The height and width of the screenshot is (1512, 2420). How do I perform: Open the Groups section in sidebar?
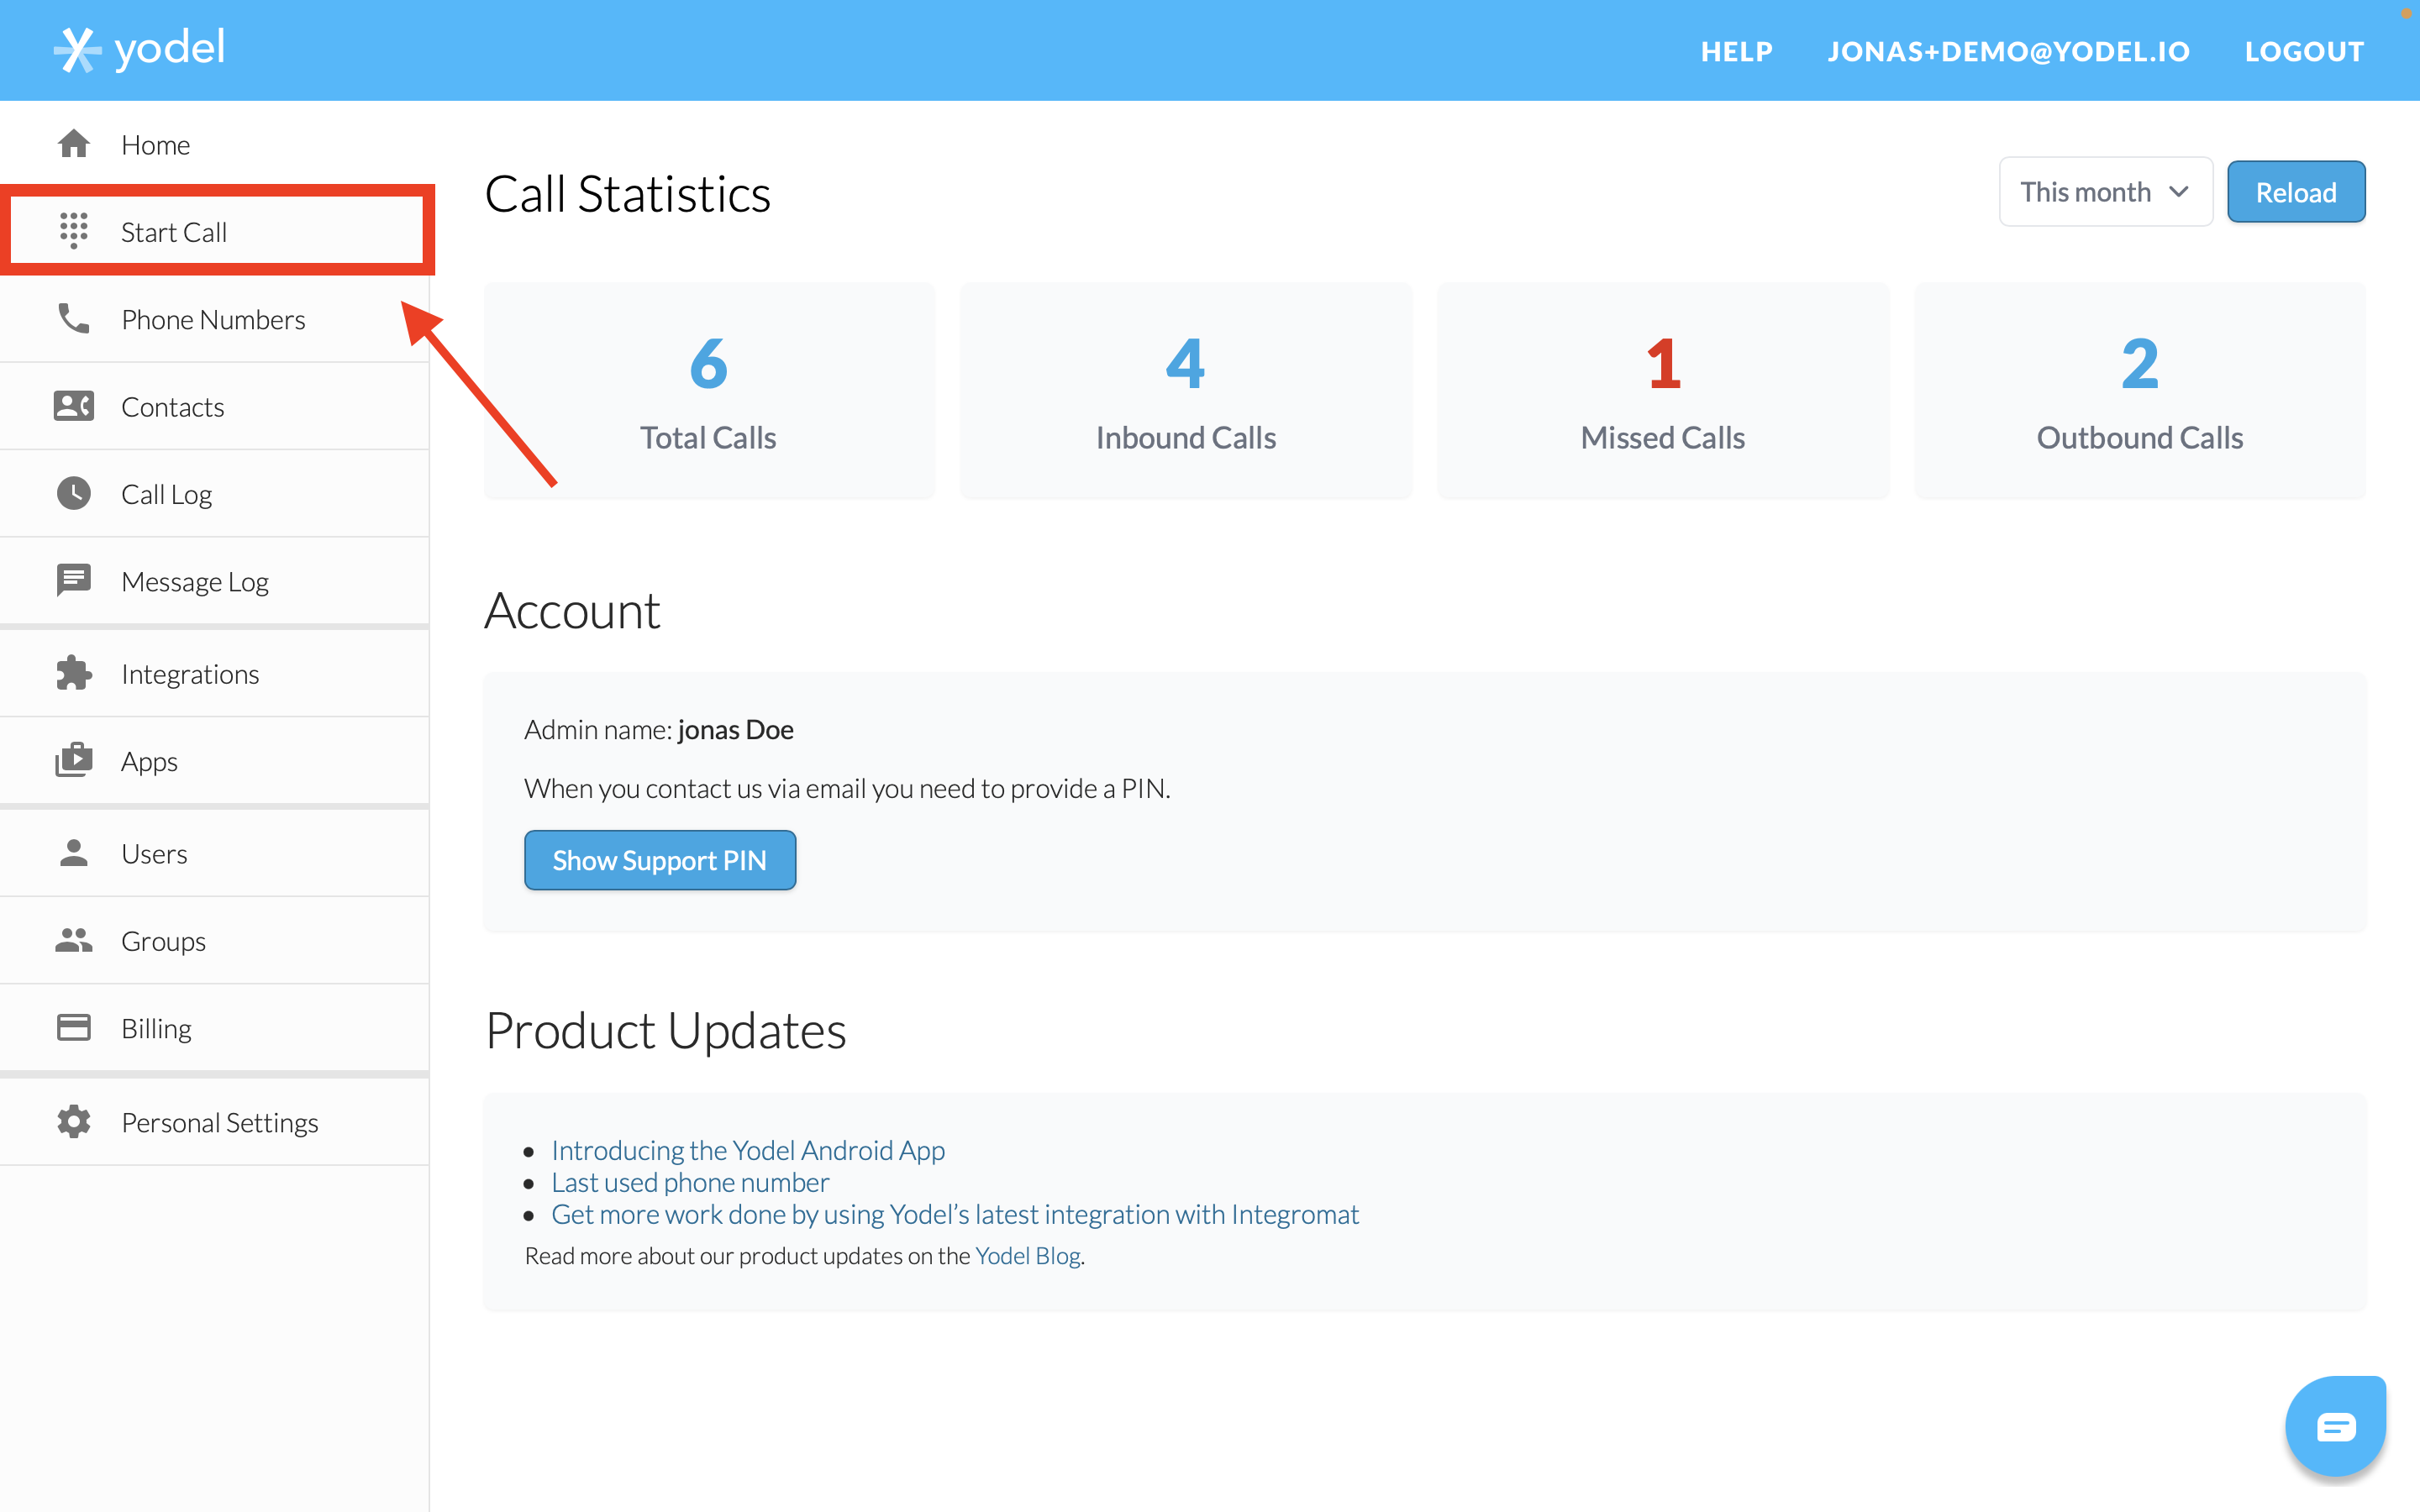click(x=163, y=941)
